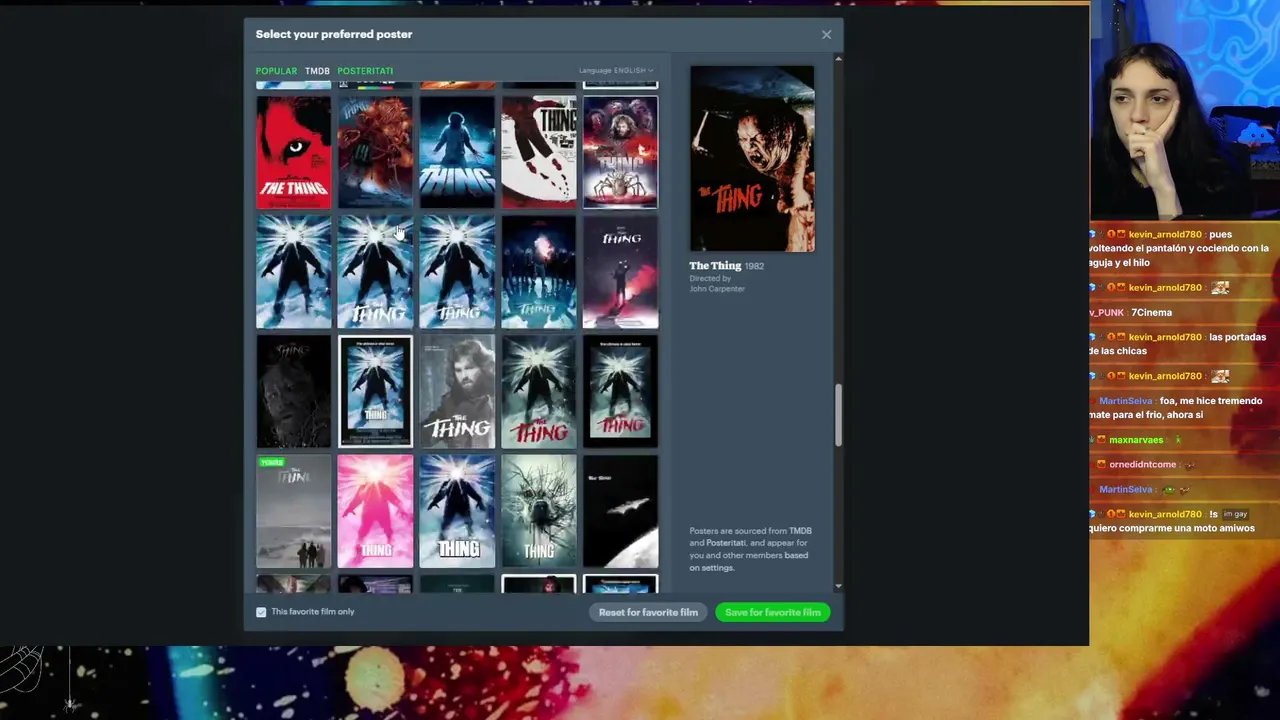Toggle 'This favorite film only' checkbox
This screenshot has width=1280, height=720.
(261, 612)
